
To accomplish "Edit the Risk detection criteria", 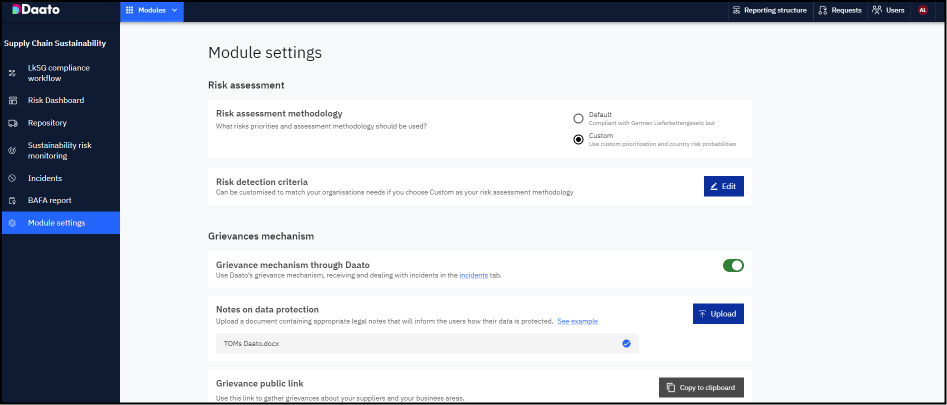I will point(723,186).
